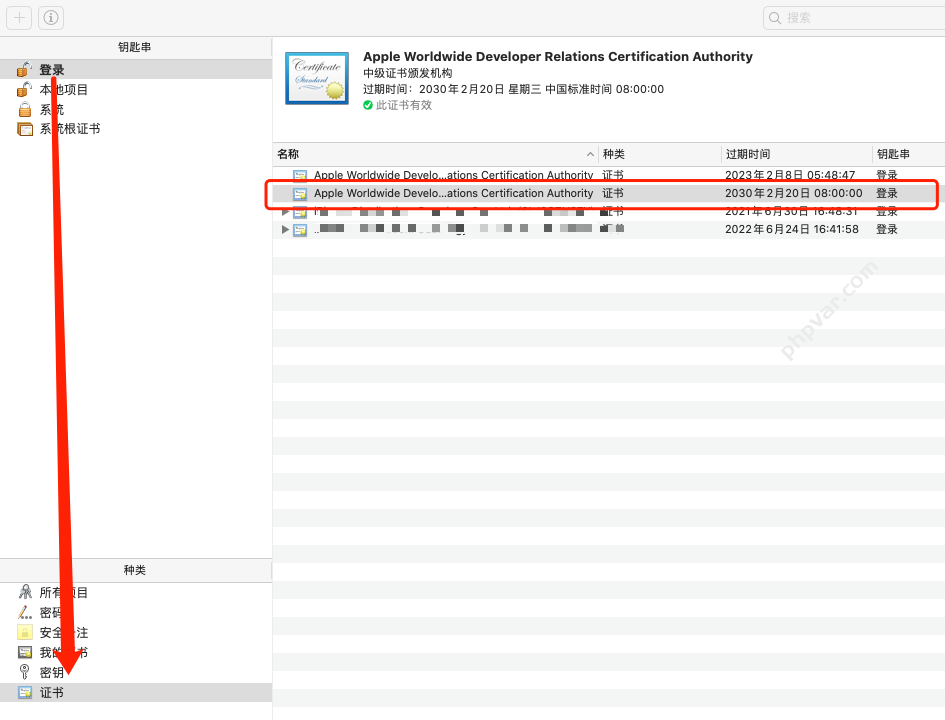Image resolution: width=945 pixels, height=720 pixels.
Task: Click the certificate icon in the 2030 row
Action: click(x=300, y=193)
